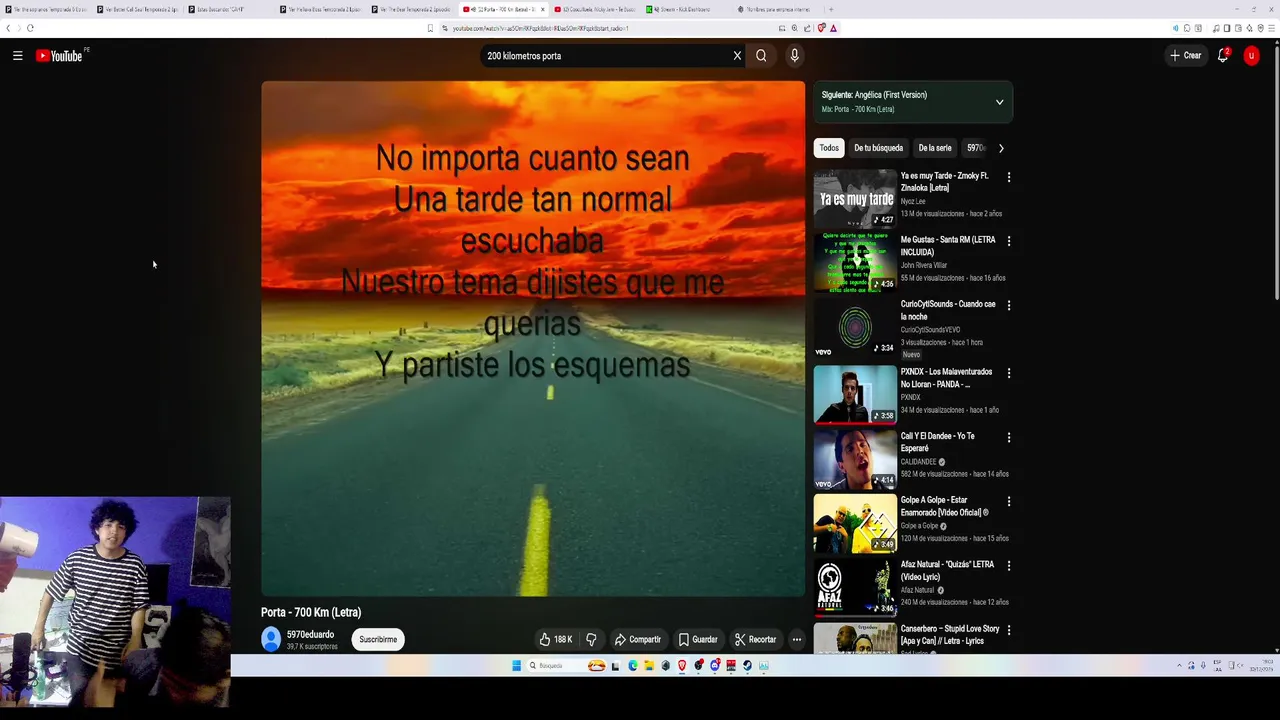This screenshot has height=720, width=1280.
Task: Open options for Golpe A Golpe video
Action: pos(1008,501)
